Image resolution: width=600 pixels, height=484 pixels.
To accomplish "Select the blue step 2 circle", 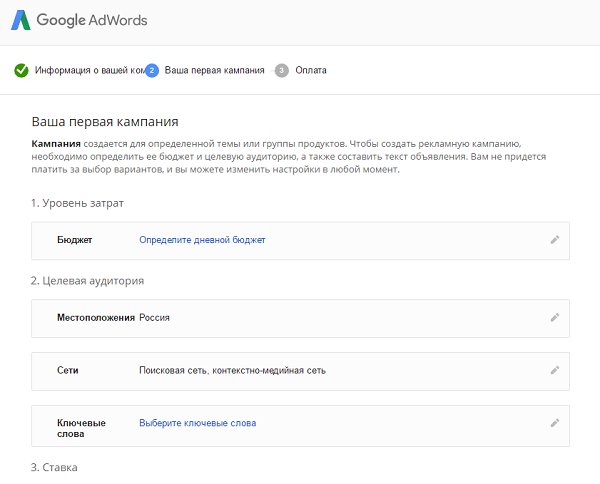I will 152,70.
